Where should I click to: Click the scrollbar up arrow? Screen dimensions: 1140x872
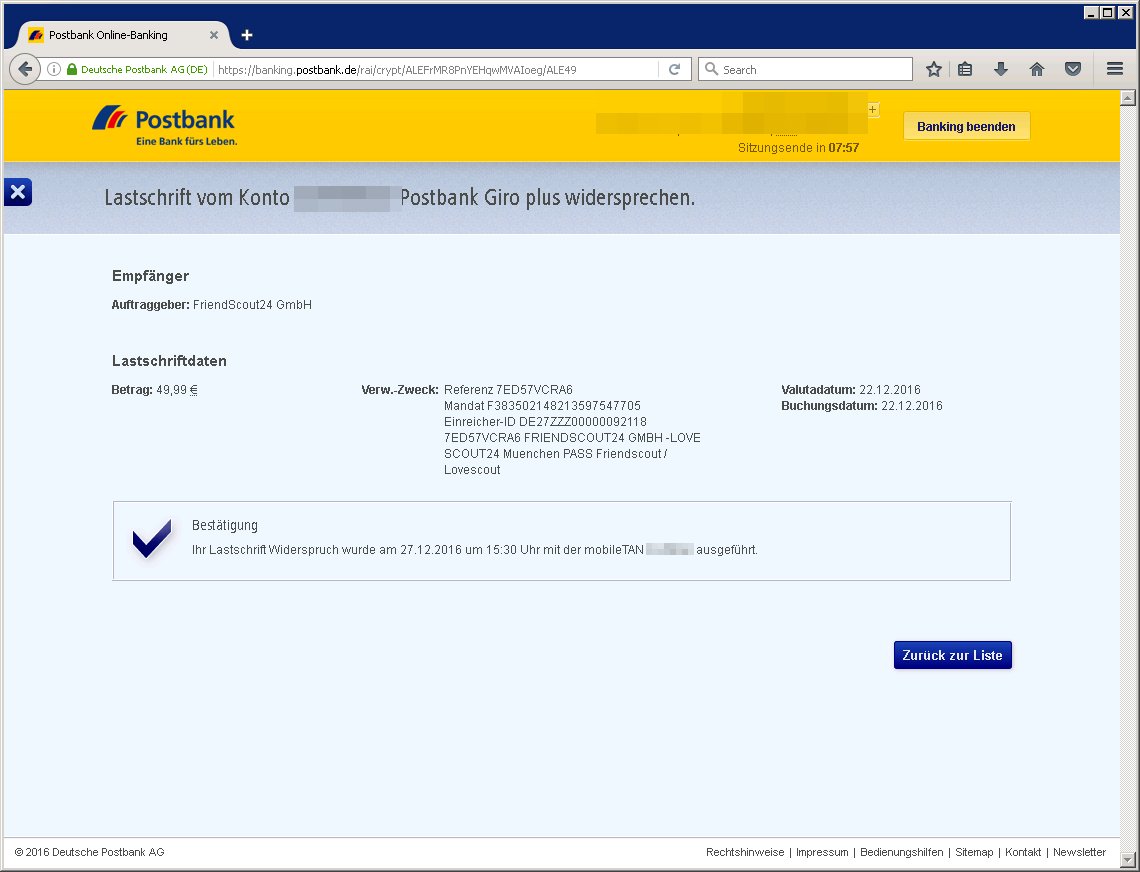pos(1128,97)
